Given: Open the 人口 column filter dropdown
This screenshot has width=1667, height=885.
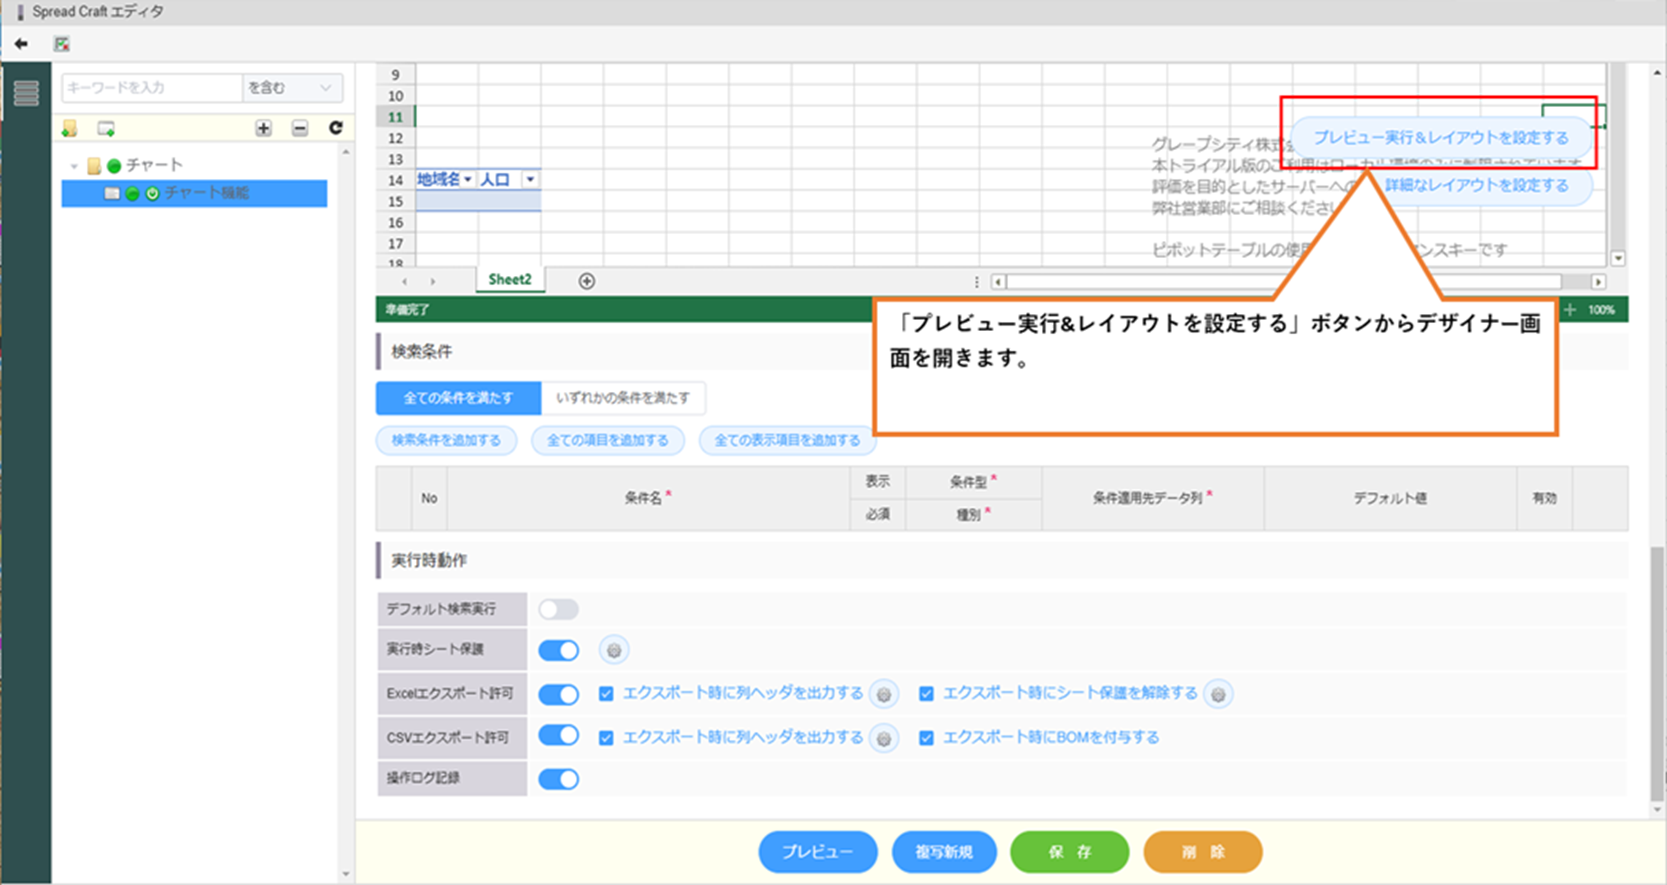Looking at the screenshot, I should point(530,180).
